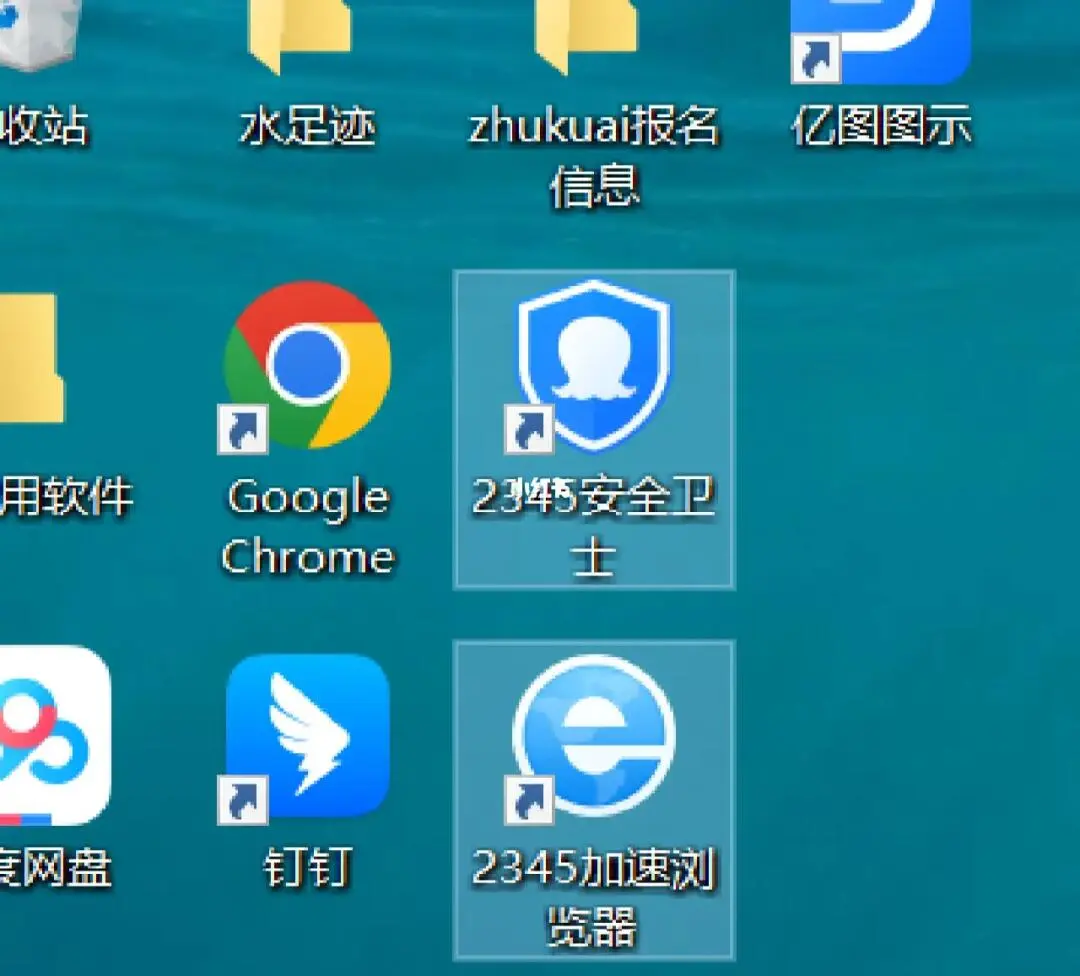Select the 百度网盘 colorful logo
1080x976 pixels.
(x=45, y=735)
